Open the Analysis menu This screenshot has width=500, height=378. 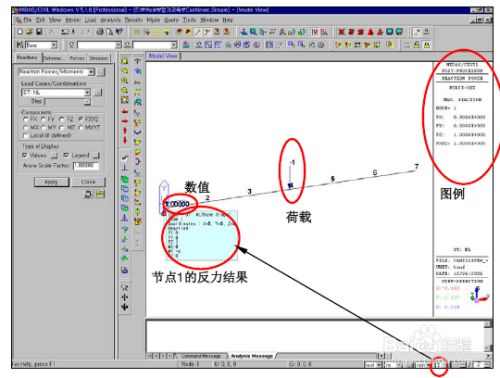[x=110, y=20]
